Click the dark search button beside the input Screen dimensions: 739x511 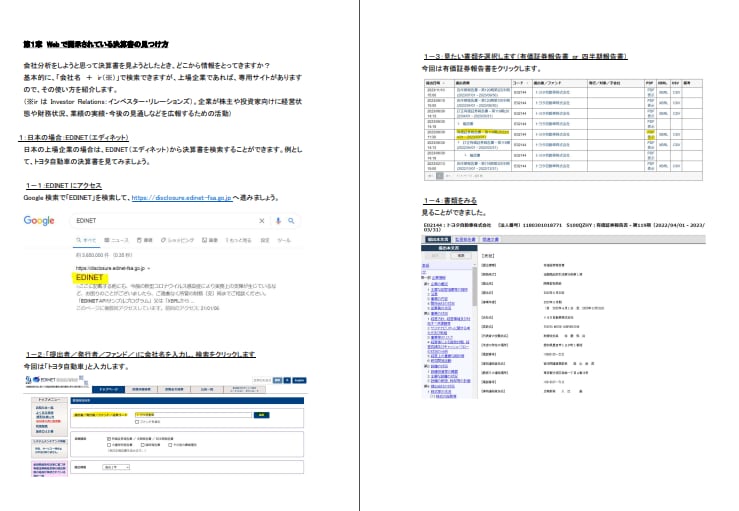[x=262, y=415]
